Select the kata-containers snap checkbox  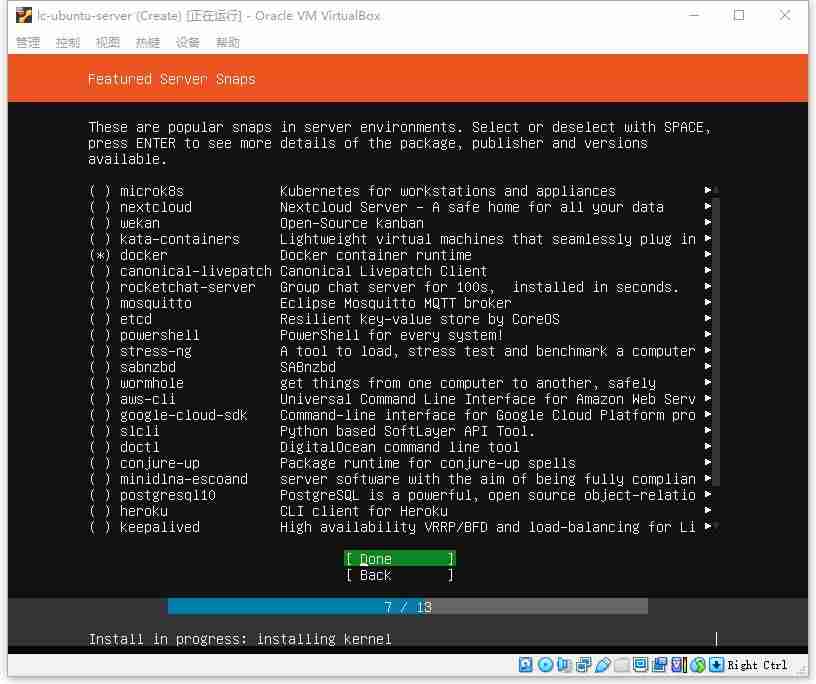point(100,239)
